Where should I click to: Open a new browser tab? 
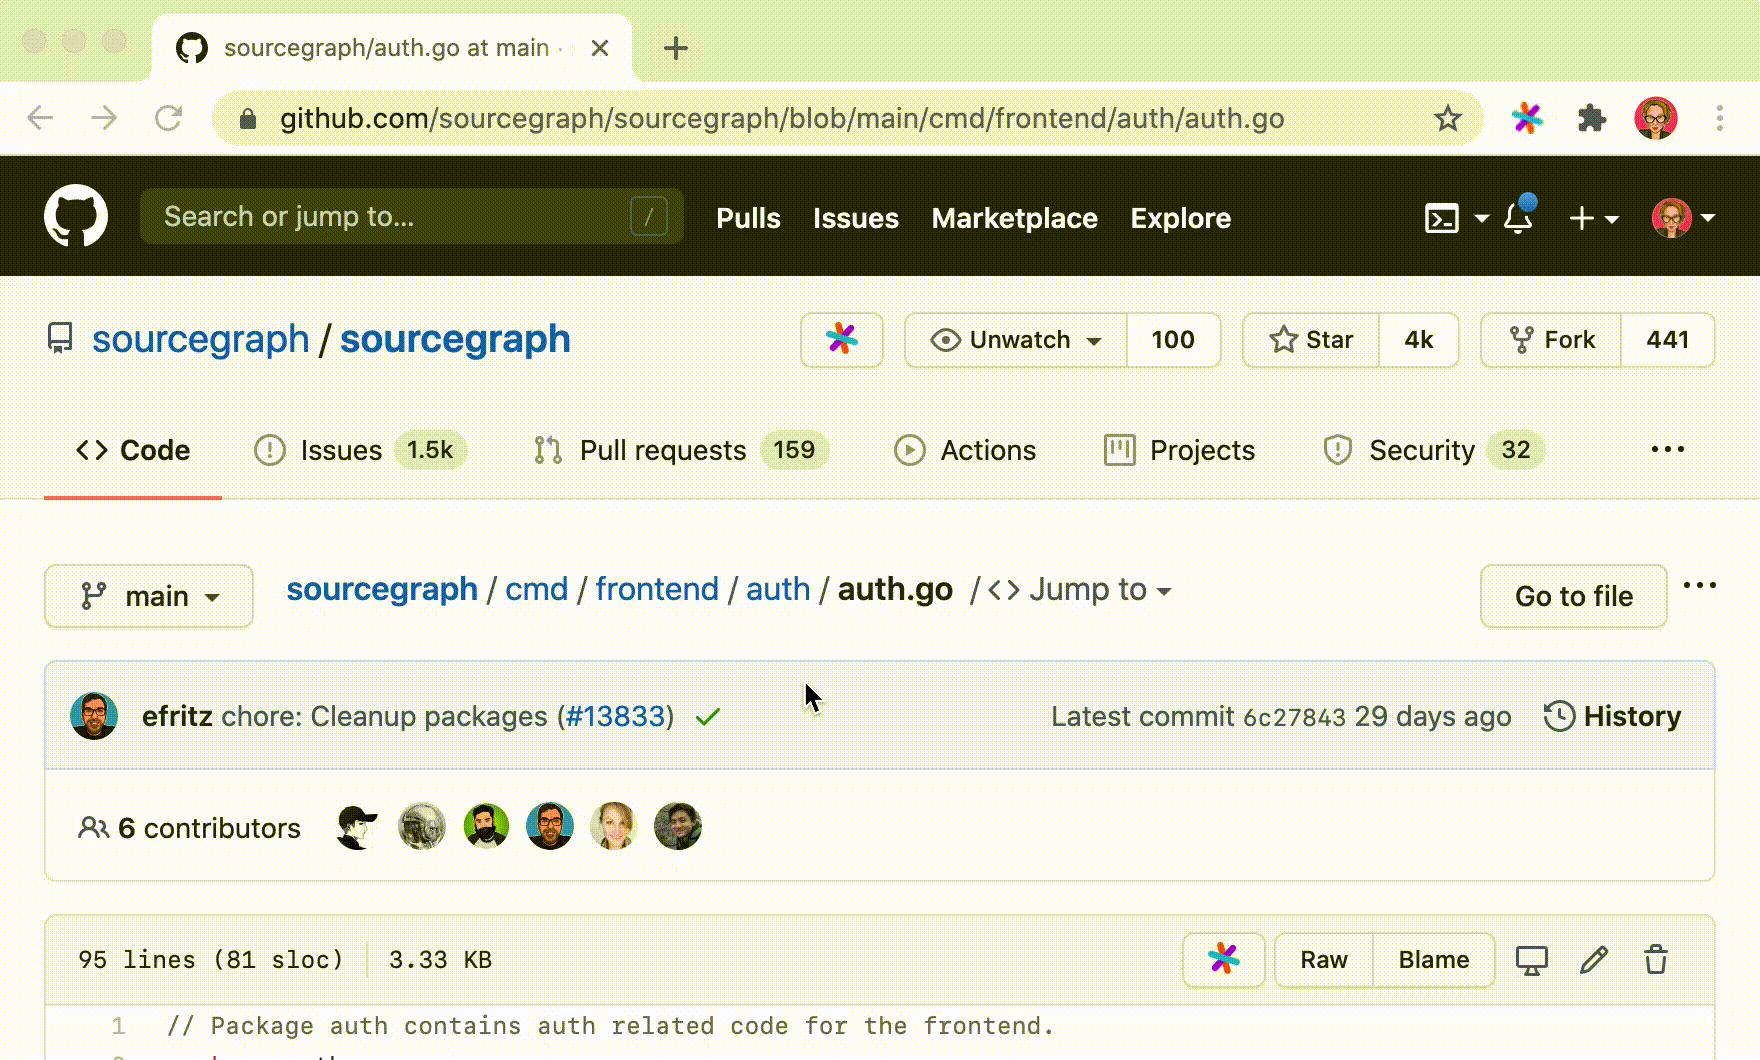pos(676,47)
